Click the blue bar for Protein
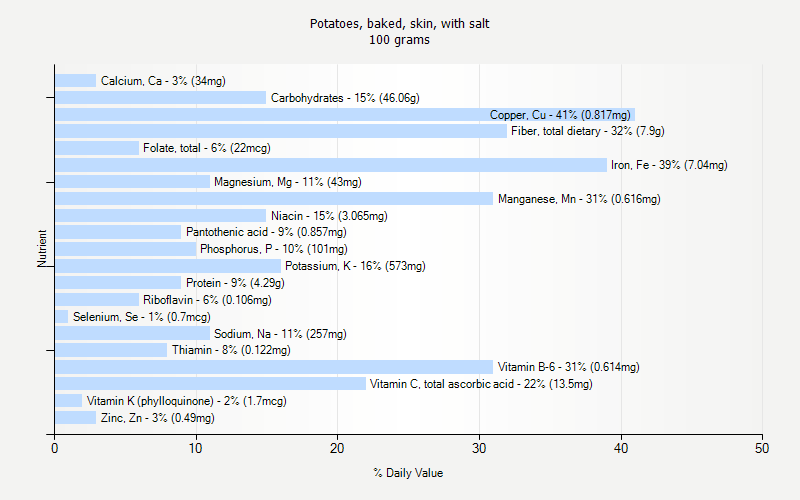Image resolution: width=800 pixels, height=500 pixels. (118, 283)
